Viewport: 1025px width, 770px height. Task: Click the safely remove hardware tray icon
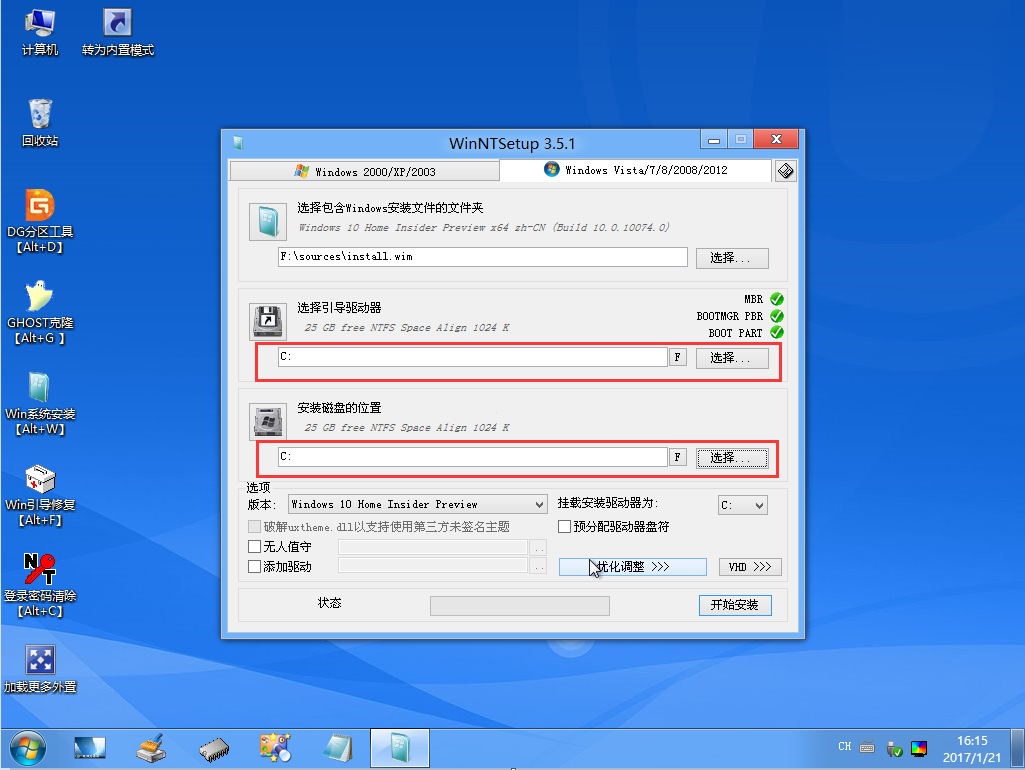[894, 749]
